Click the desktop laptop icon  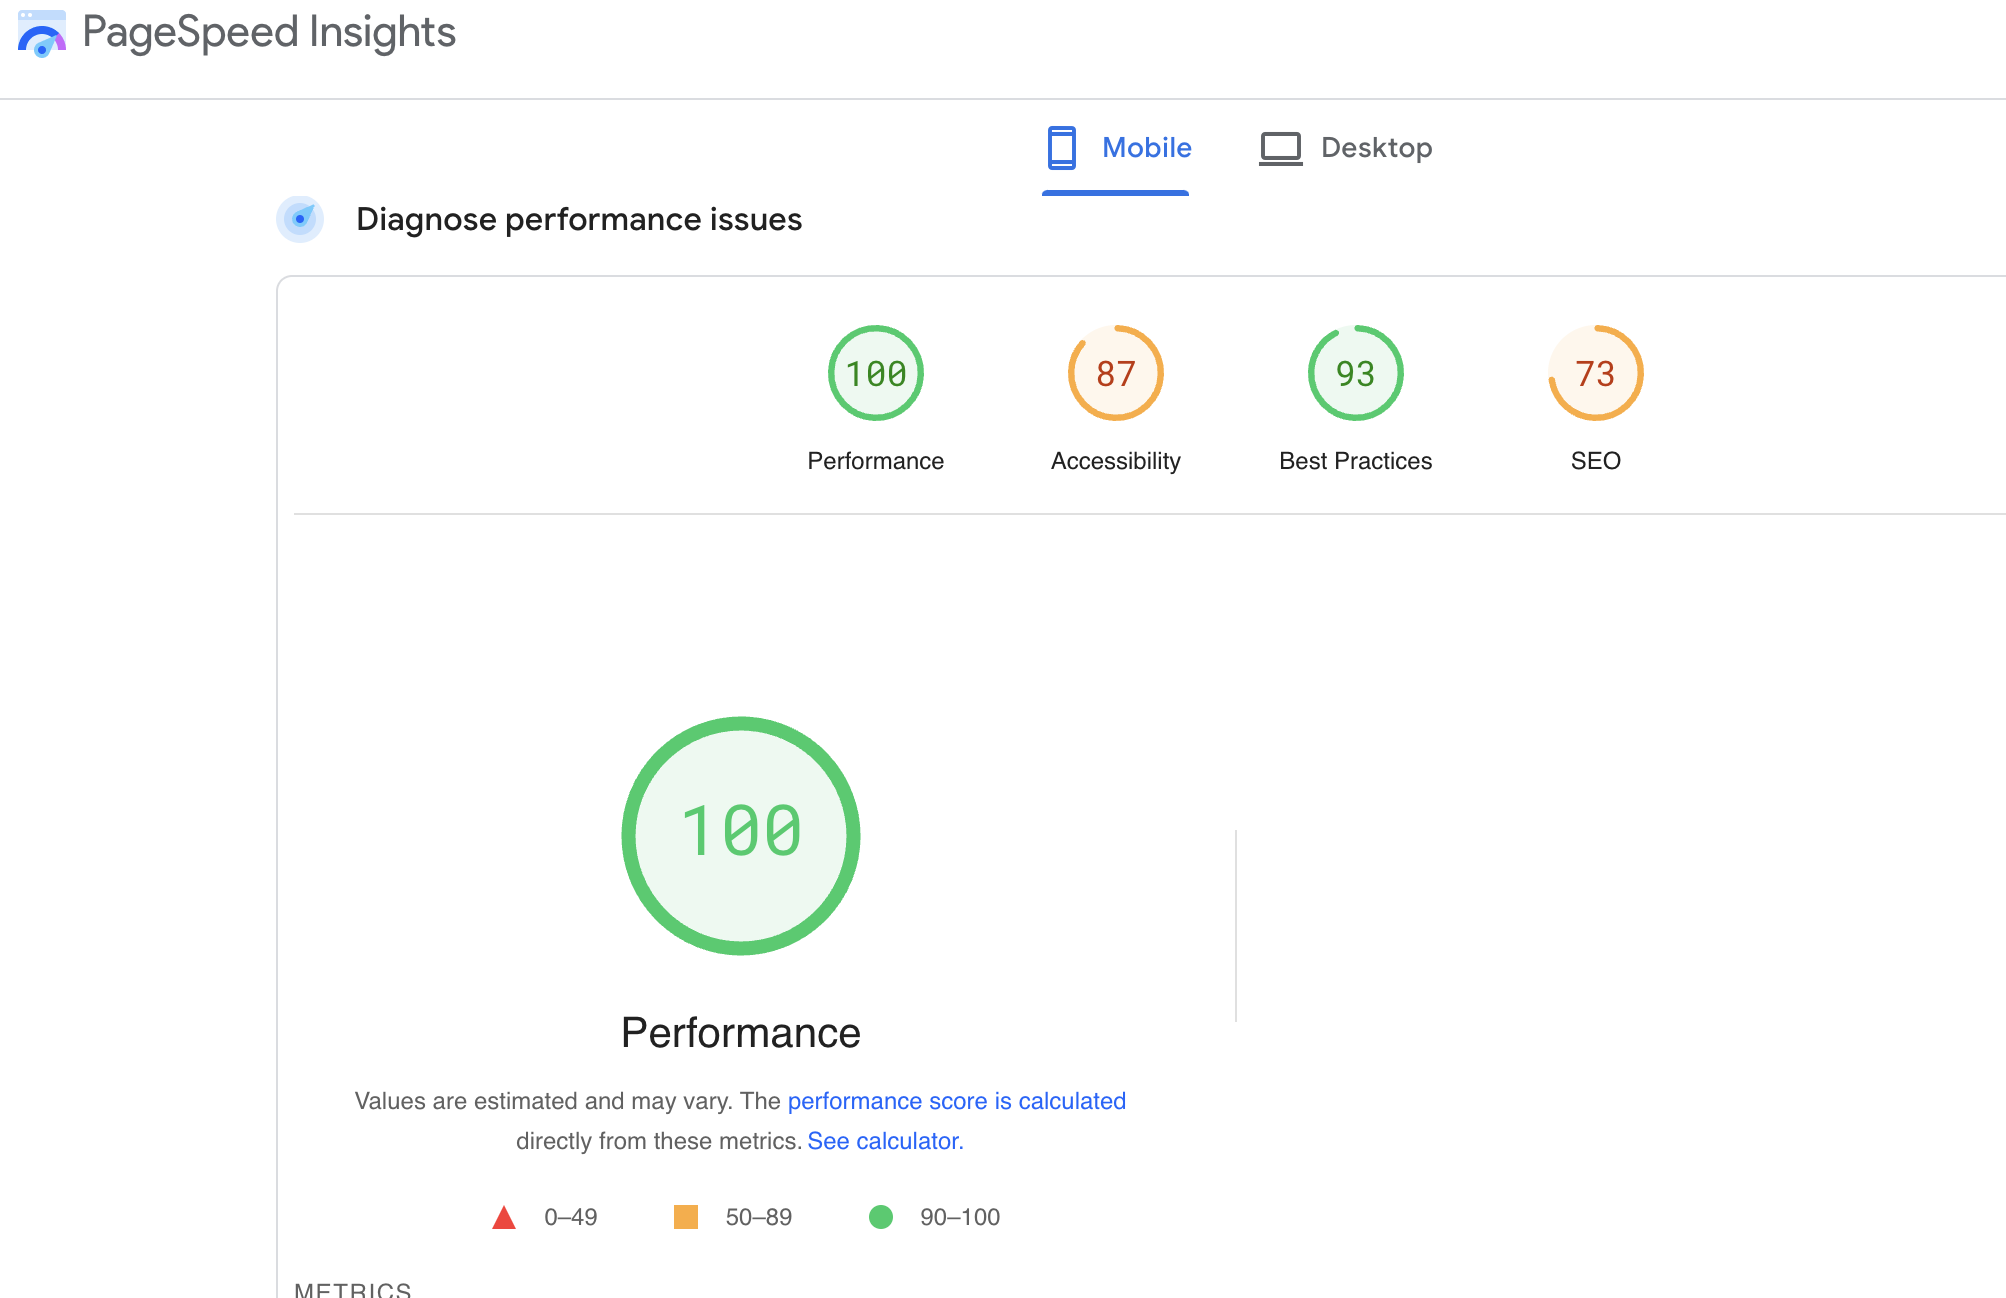[1280, 148]
